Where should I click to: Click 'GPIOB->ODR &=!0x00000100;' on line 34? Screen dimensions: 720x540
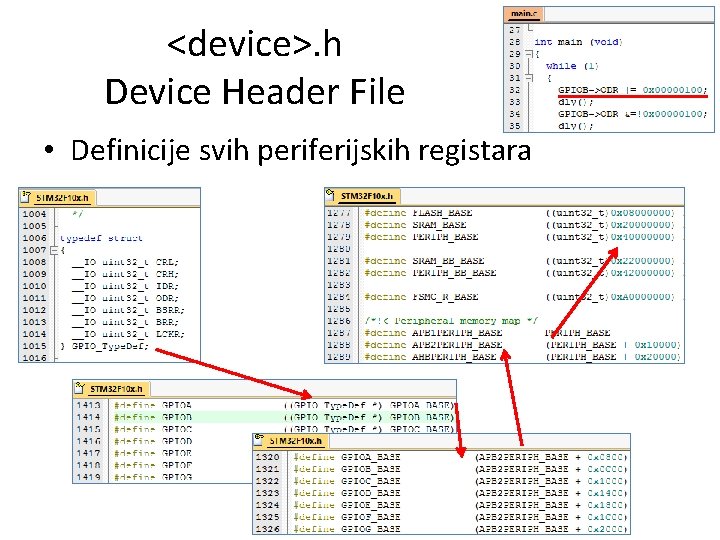coord(633,114)
